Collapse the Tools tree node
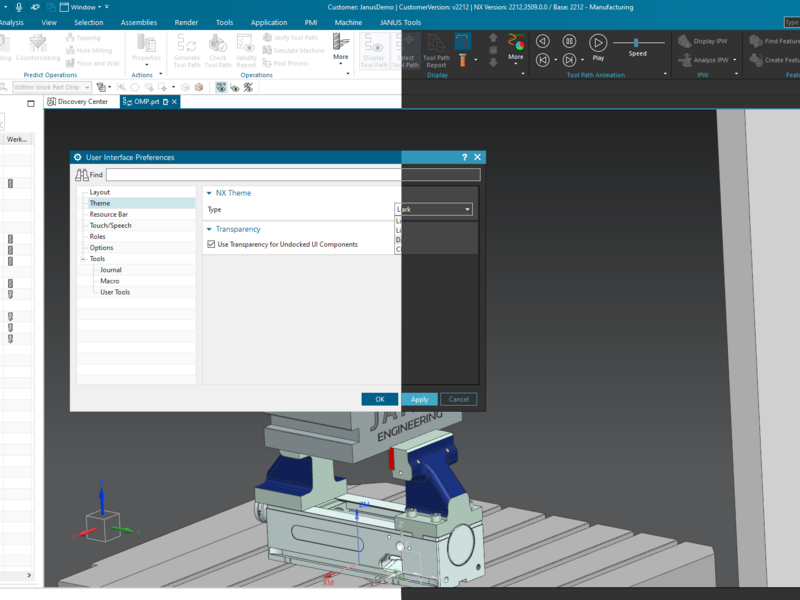The height and width of the screenshot is (600, 800). click(83, 259)
